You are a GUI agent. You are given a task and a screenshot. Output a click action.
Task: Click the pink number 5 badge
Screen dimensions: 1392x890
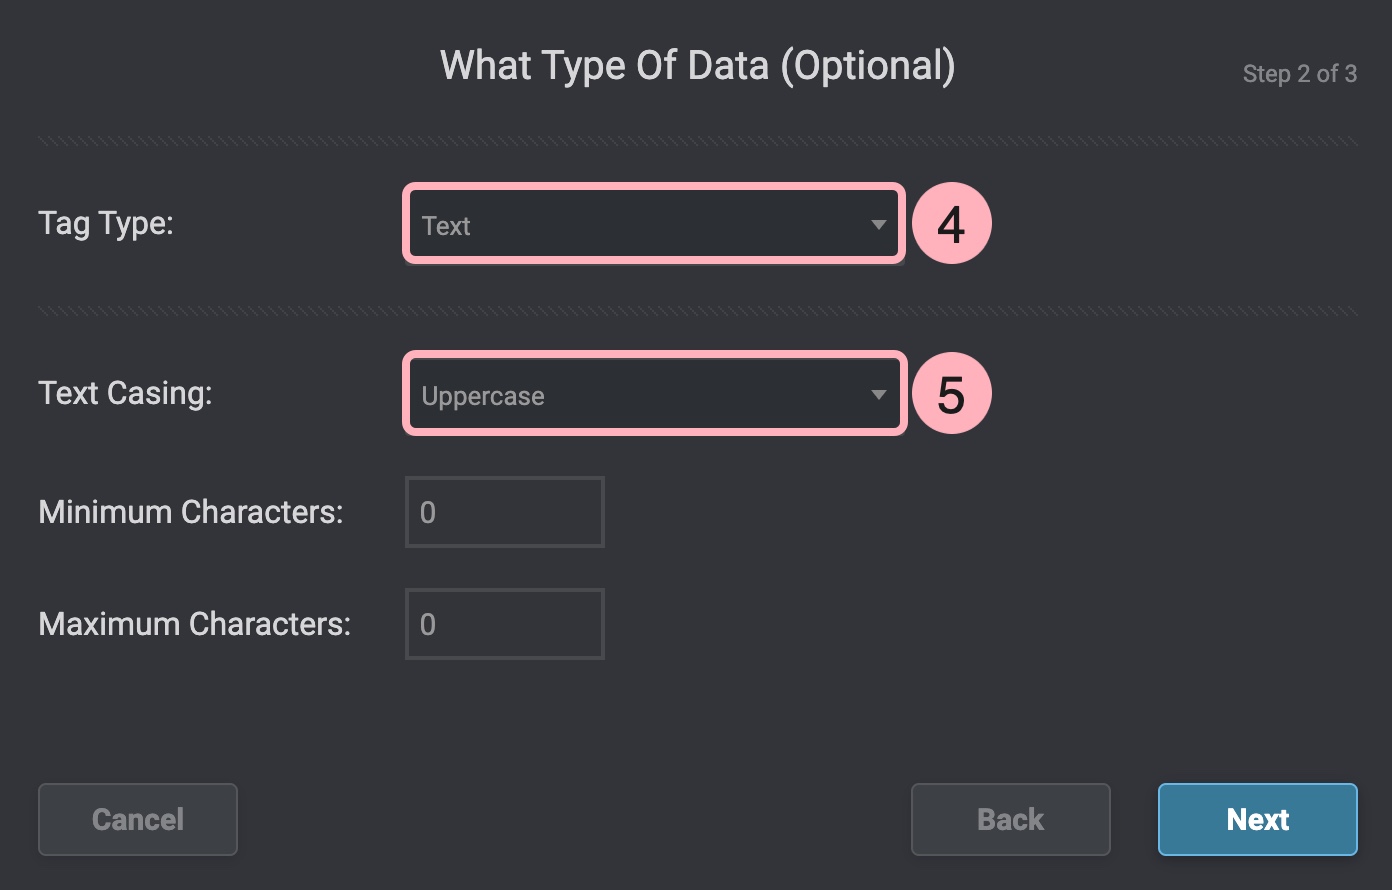click(951, 394)
